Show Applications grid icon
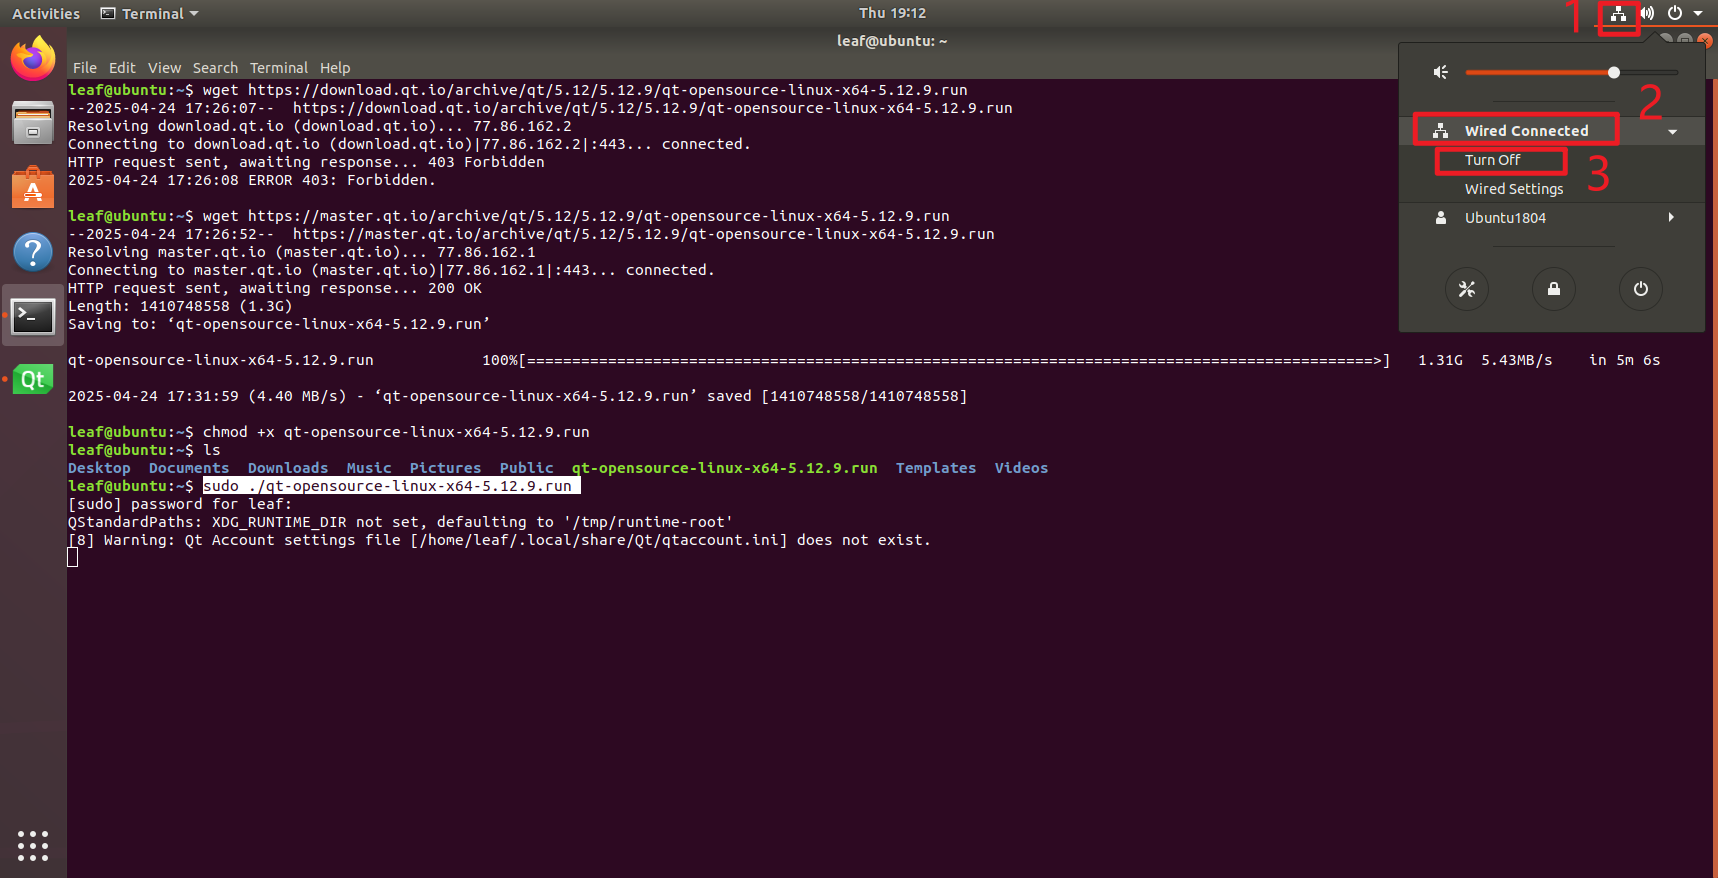This screenshot has width=1718, height=878. [x=33, y=845]
